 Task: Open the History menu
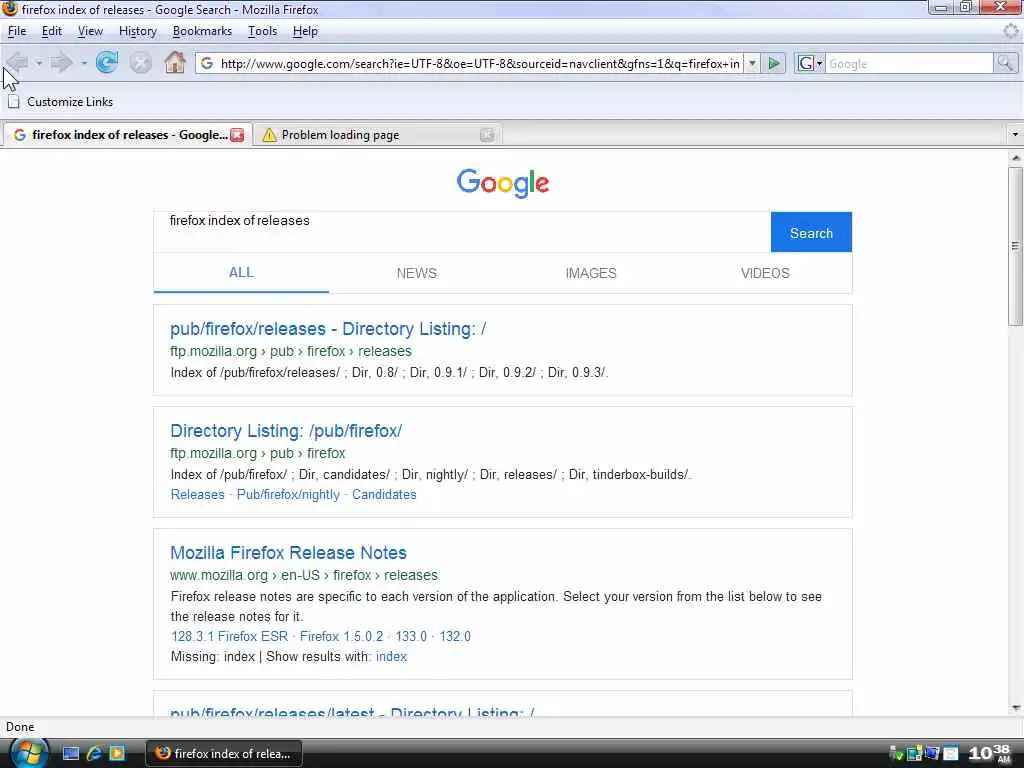(x=138, y=31)
